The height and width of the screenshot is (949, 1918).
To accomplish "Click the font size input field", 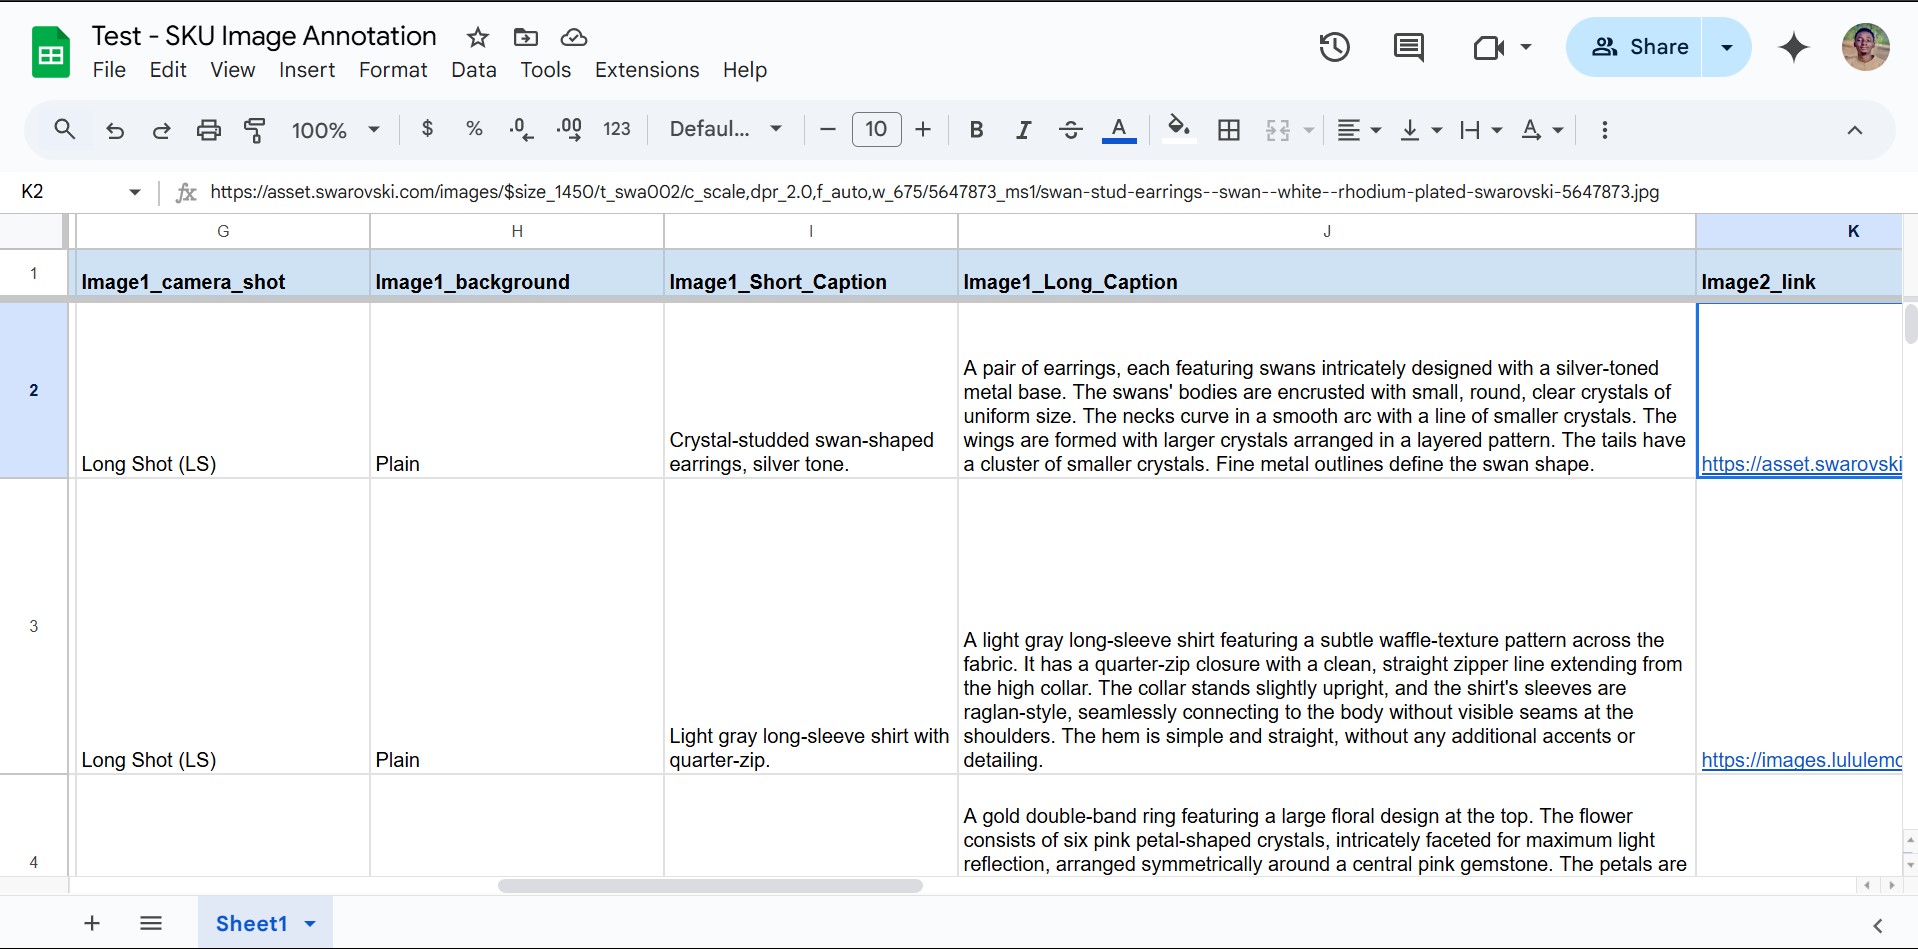I will coord(876,130).
